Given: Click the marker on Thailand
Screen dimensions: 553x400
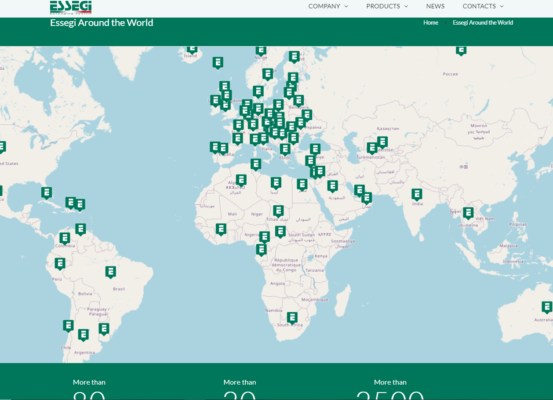Looking at the screenshot, I should pyautogui.click(x=468, y=213).
